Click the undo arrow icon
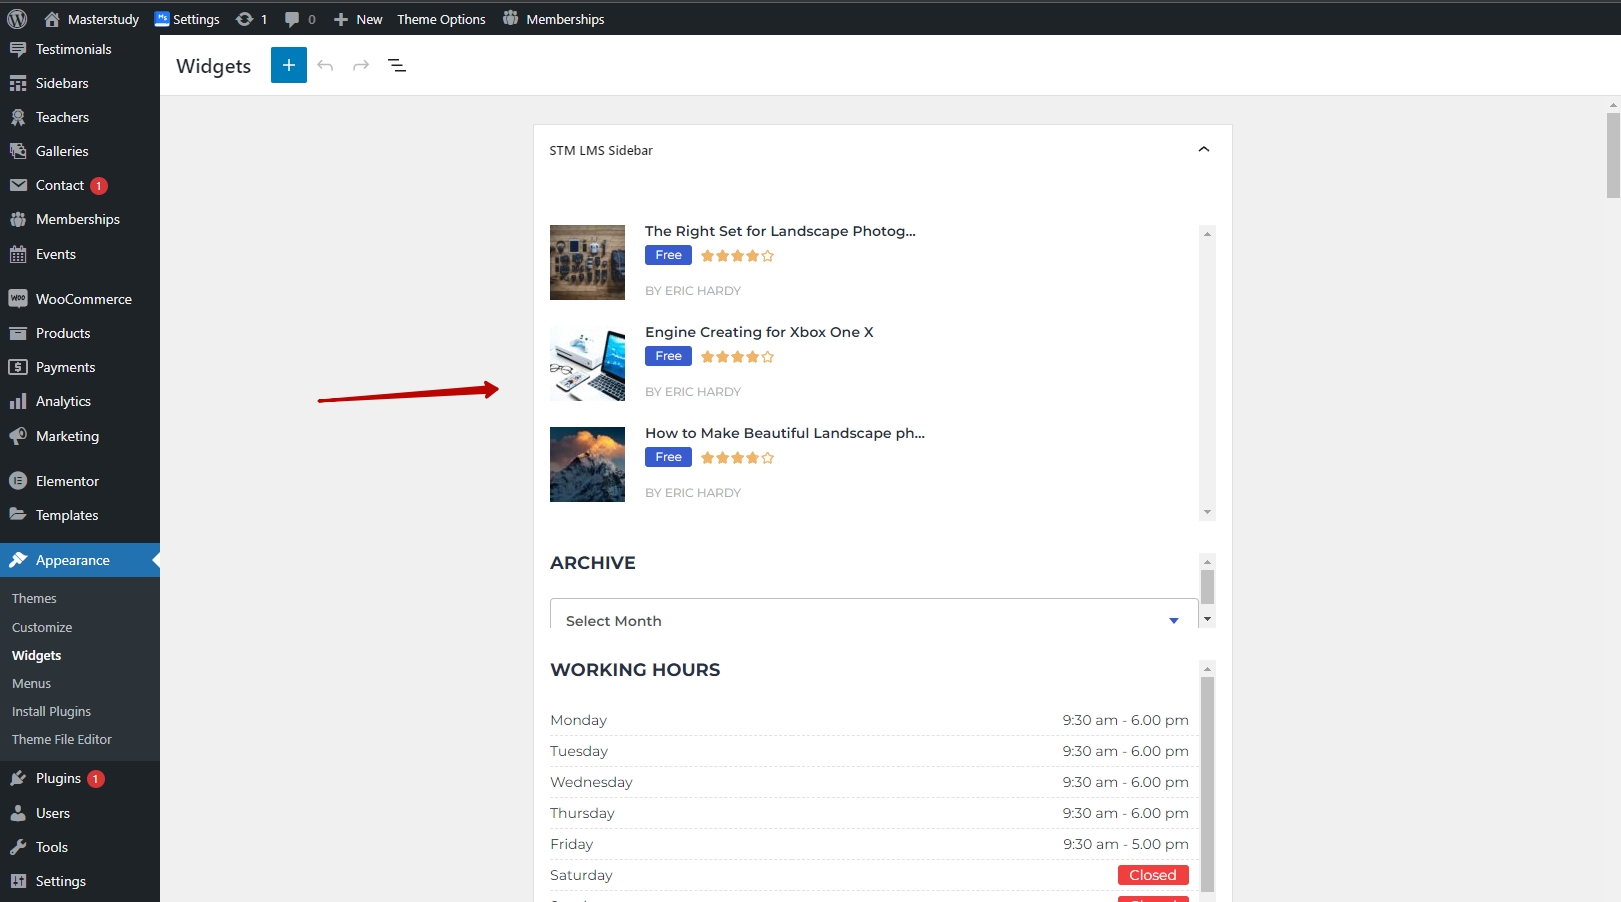 [325, 66]
